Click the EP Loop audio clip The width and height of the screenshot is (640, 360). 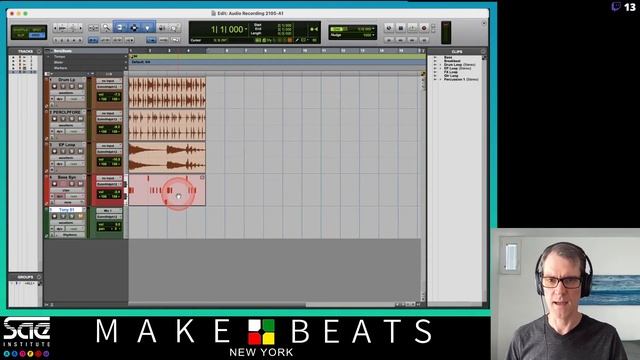167,158
